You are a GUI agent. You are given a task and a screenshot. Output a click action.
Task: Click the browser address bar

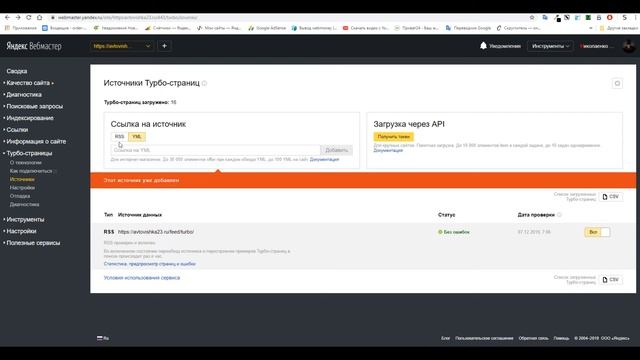click(x=286, y=18)
